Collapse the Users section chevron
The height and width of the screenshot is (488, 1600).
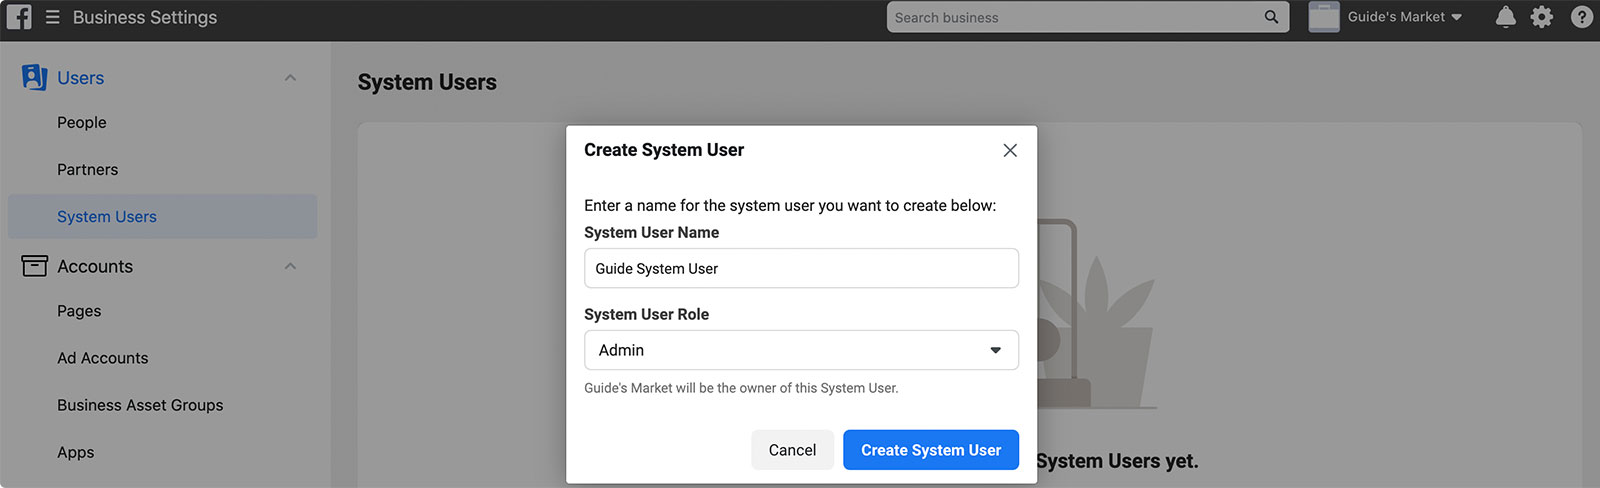click(x=290, y=78)
